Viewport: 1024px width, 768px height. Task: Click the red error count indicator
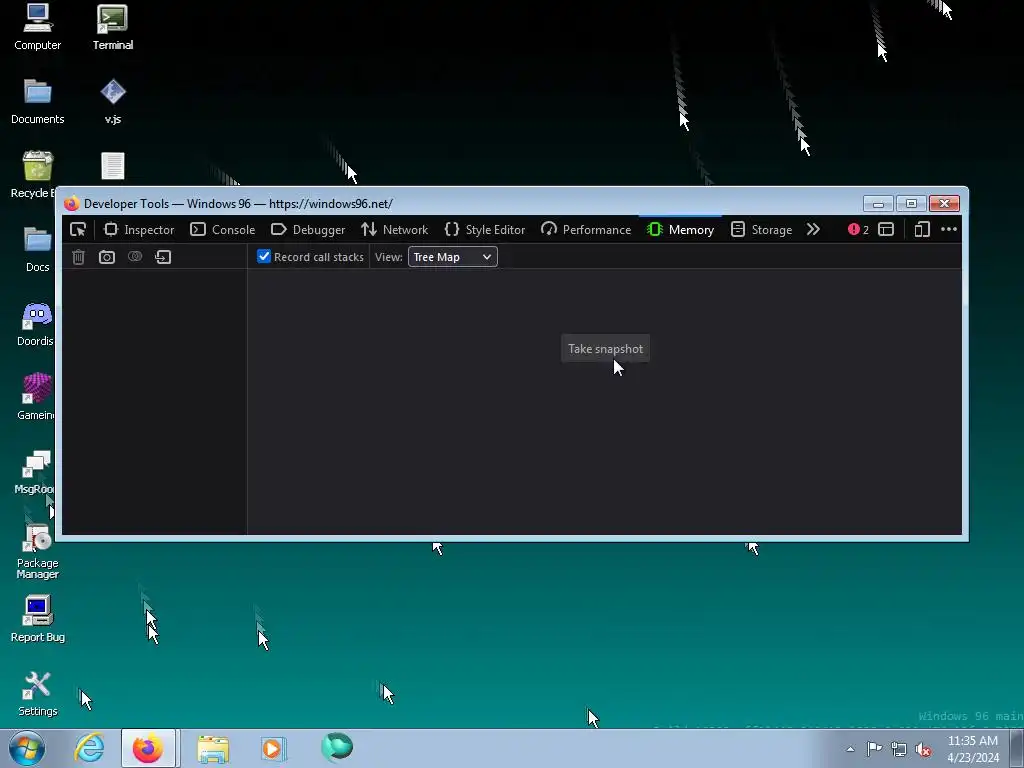[x=858, y=230]
